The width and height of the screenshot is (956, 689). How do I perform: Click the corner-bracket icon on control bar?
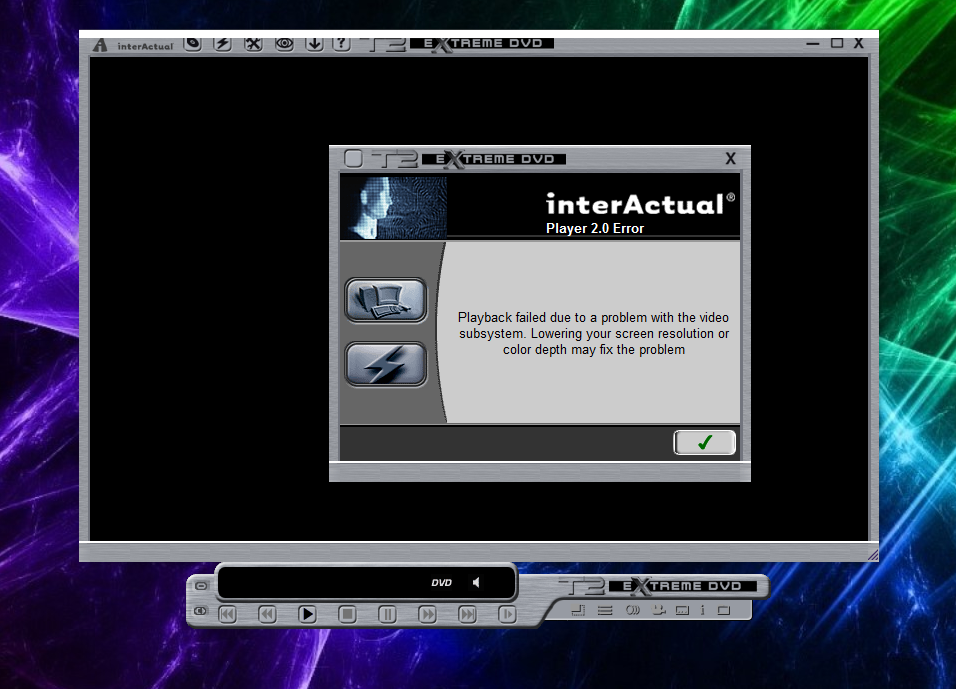578,610
